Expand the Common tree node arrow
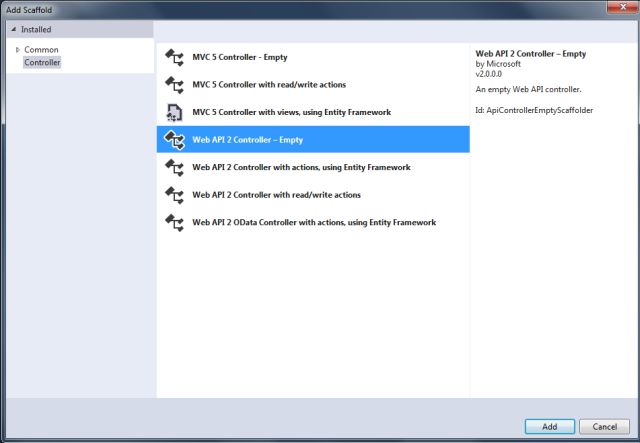Viewport: 640px width, 443px height. 17,50
